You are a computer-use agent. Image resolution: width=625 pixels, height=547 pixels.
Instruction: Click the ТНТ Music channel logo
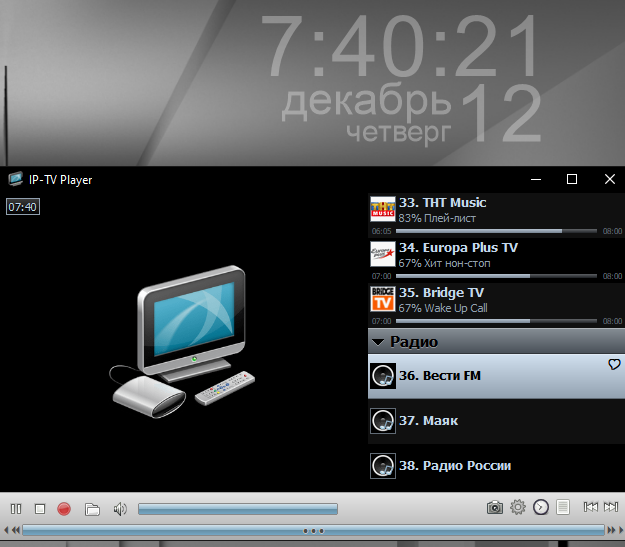[383, 209]
